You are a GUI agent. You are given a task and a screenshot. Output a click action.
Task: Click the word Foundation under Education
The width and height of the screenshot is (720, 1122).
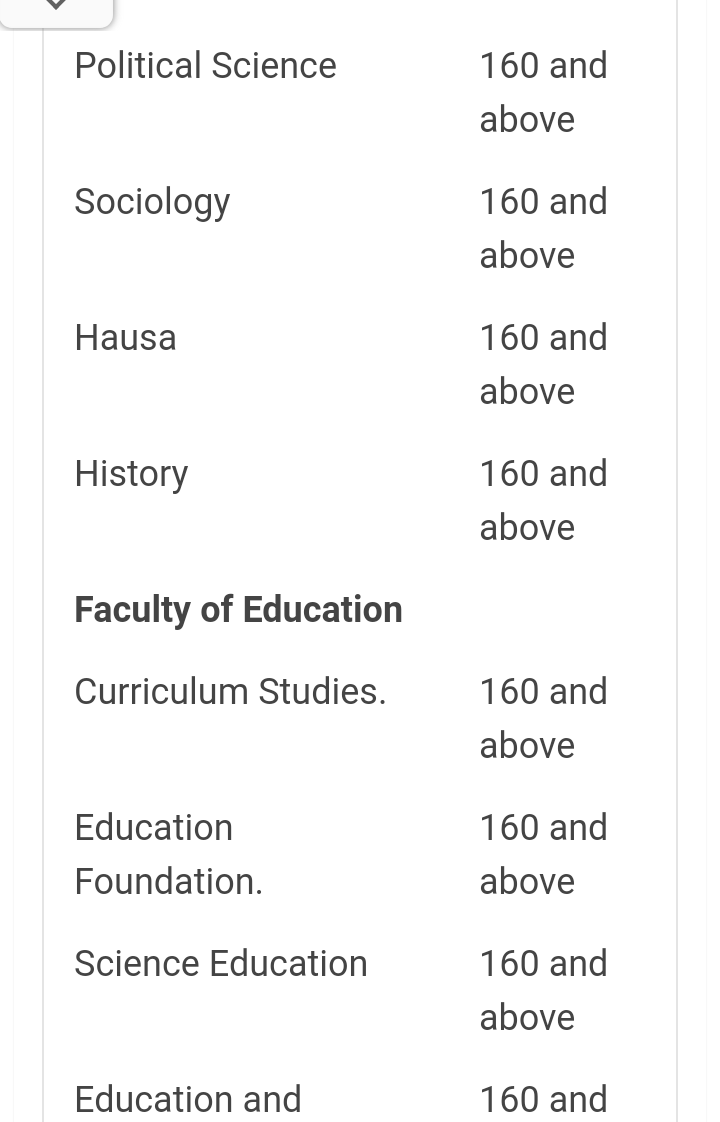(169, 882)
